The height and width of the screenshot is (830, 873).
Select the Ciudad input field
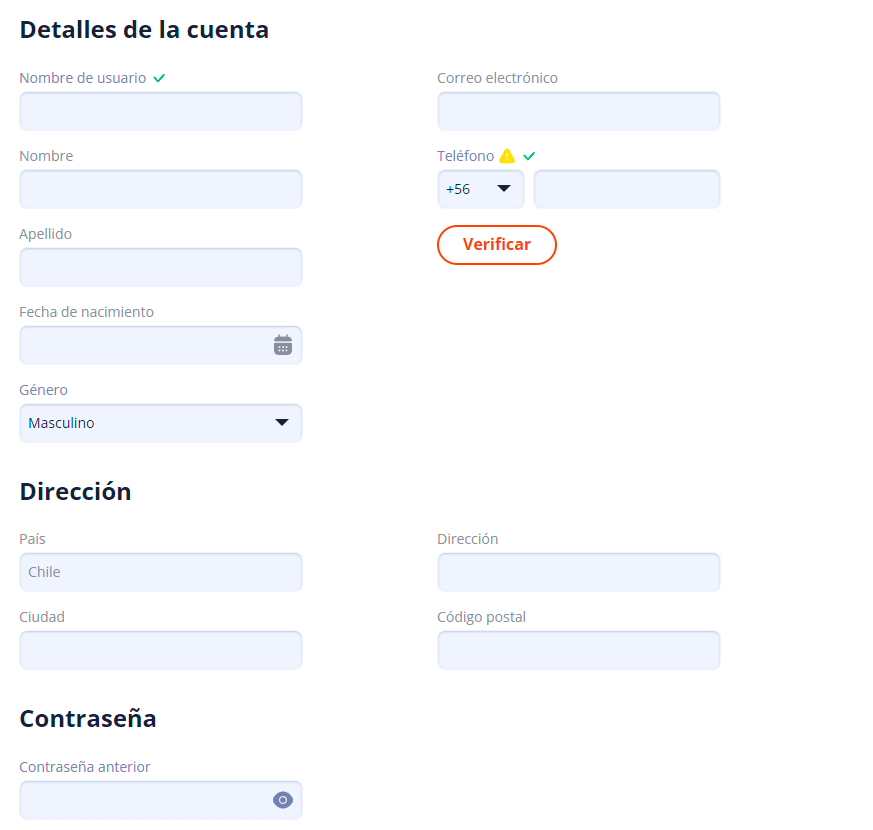(x=160, y=650)
